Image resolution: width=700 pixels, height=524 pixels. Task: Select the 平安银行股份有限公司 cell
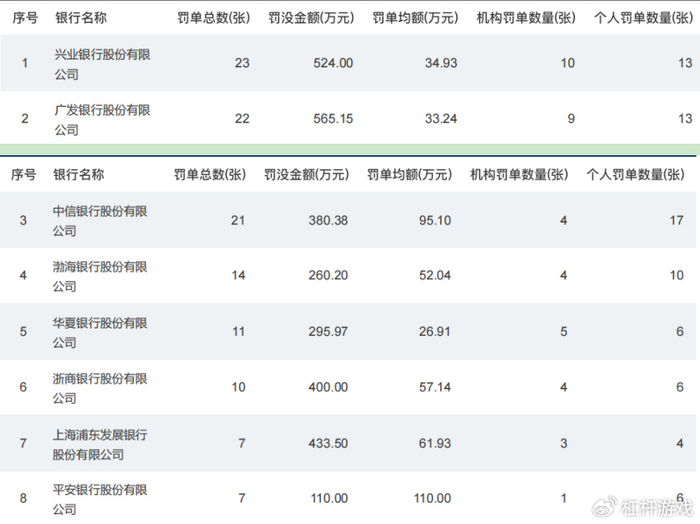(x=100, y=499)
